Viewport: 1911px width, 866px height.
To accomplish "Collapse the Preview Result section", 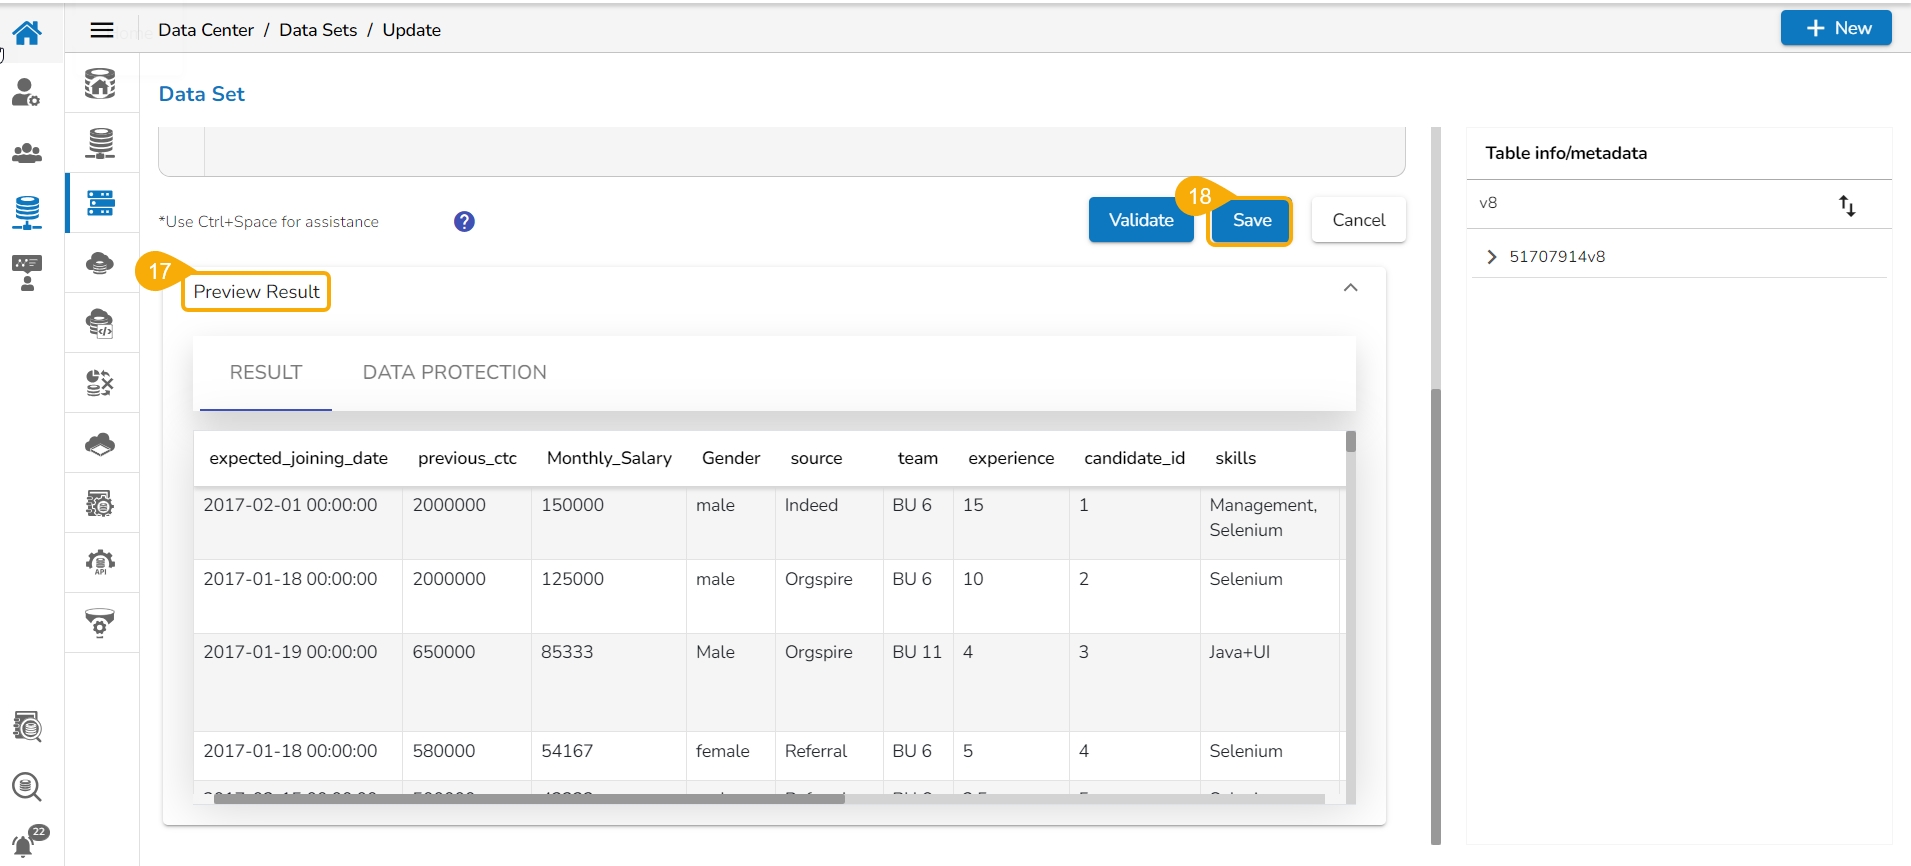I will point(1350,288).
